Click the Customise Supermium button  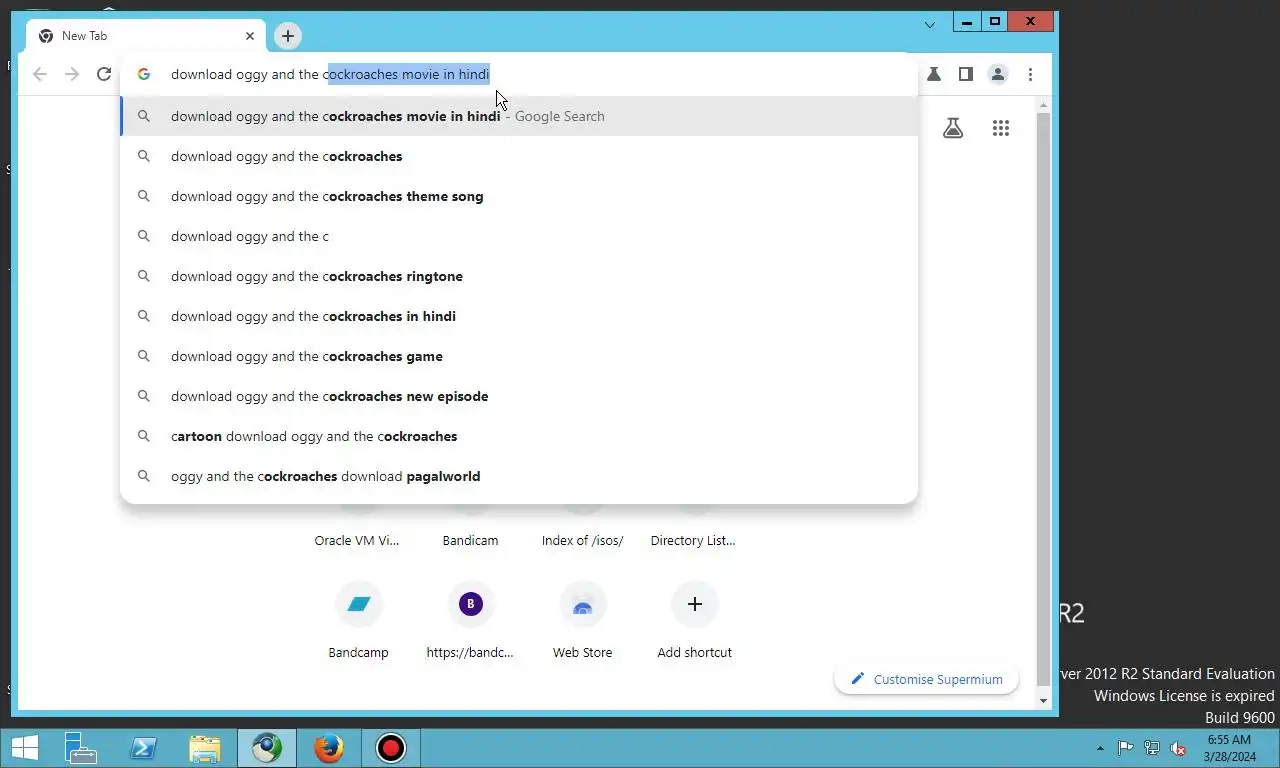[x=926, y=679]
